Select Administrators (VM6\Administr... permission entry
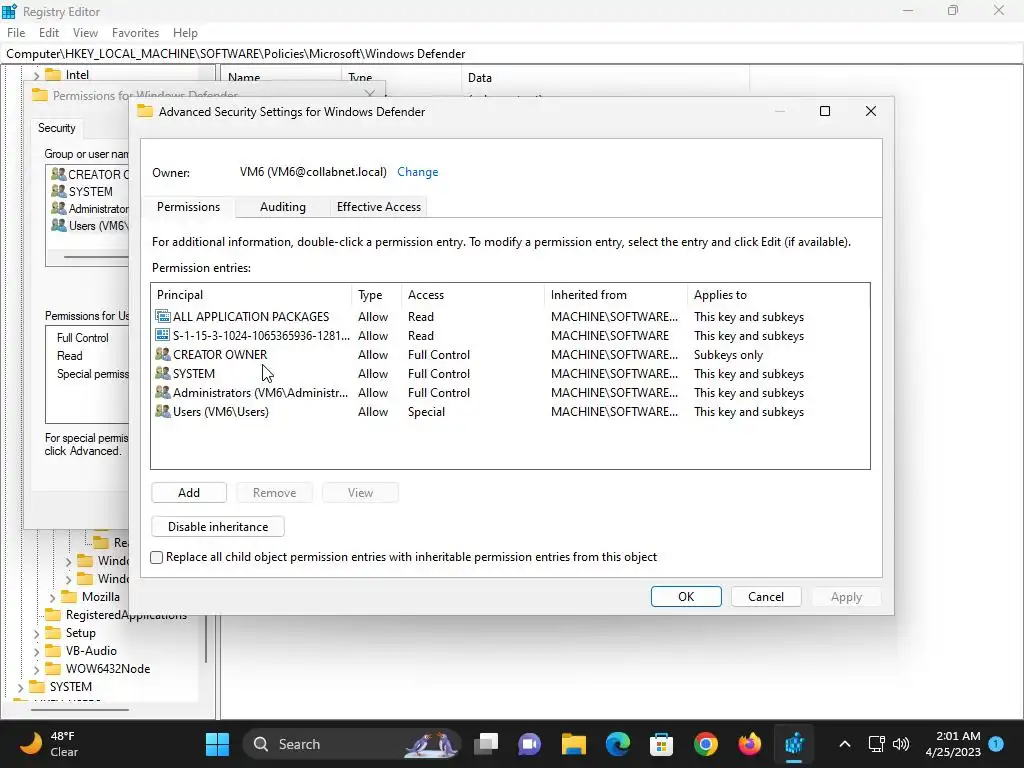The height and width of the screenshot is (768, 1024). [x=510, y=392]
